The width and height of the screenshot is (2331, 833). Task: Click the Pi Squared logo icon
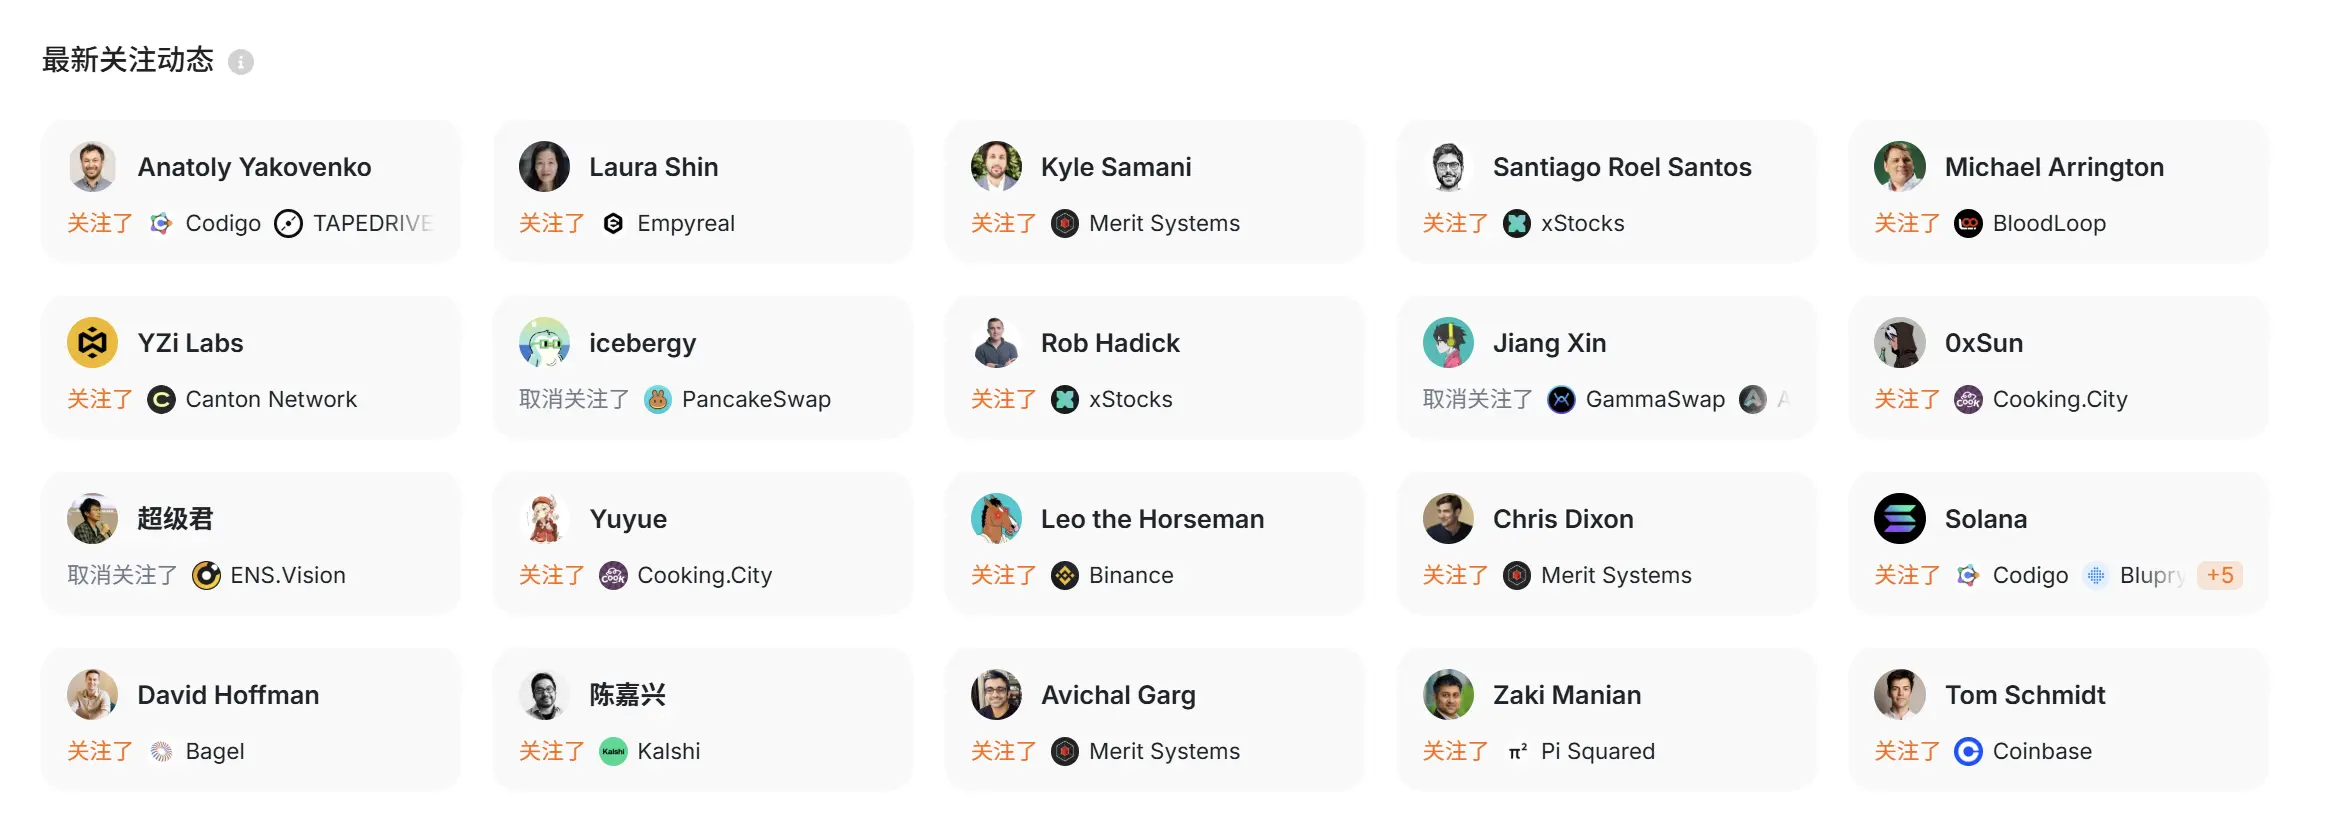tap(1517, 751)
